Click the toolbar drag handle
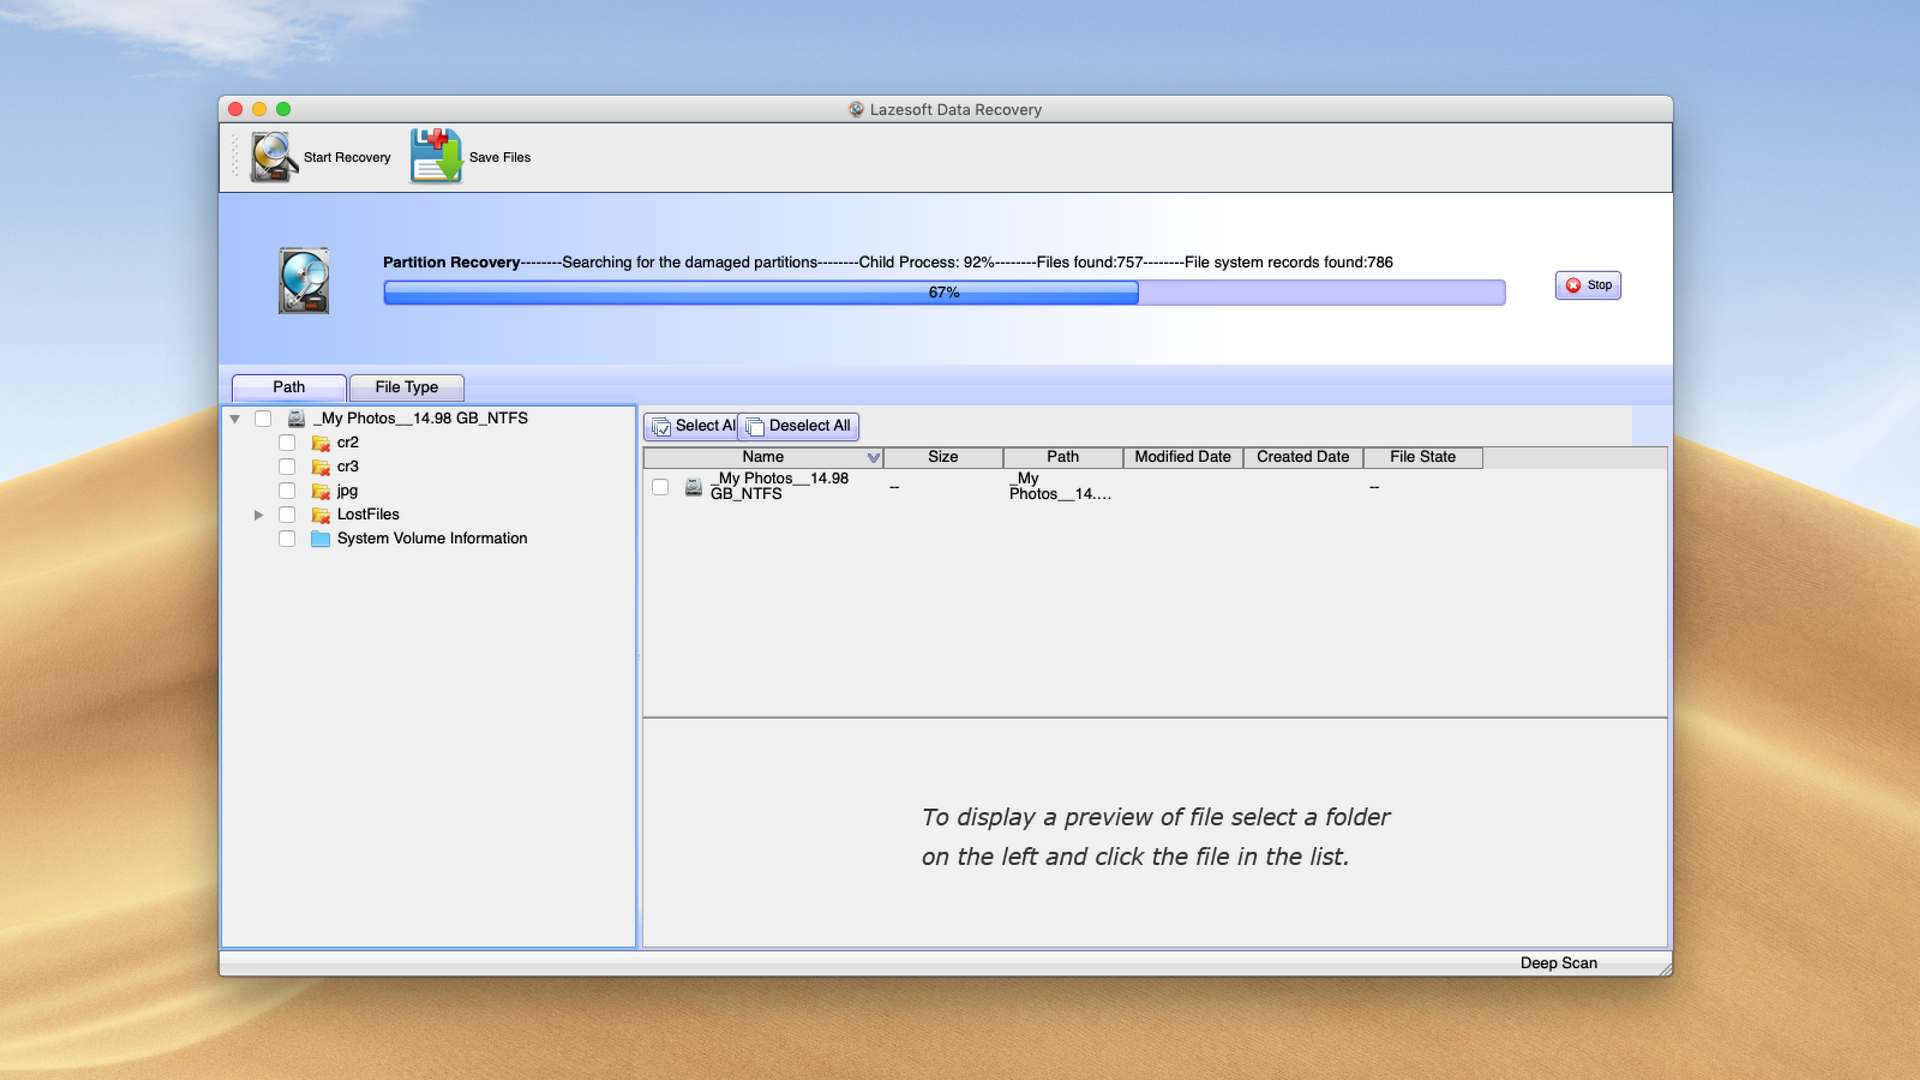The width and height of the screenshot is (1920, 1080). [236, 157]
